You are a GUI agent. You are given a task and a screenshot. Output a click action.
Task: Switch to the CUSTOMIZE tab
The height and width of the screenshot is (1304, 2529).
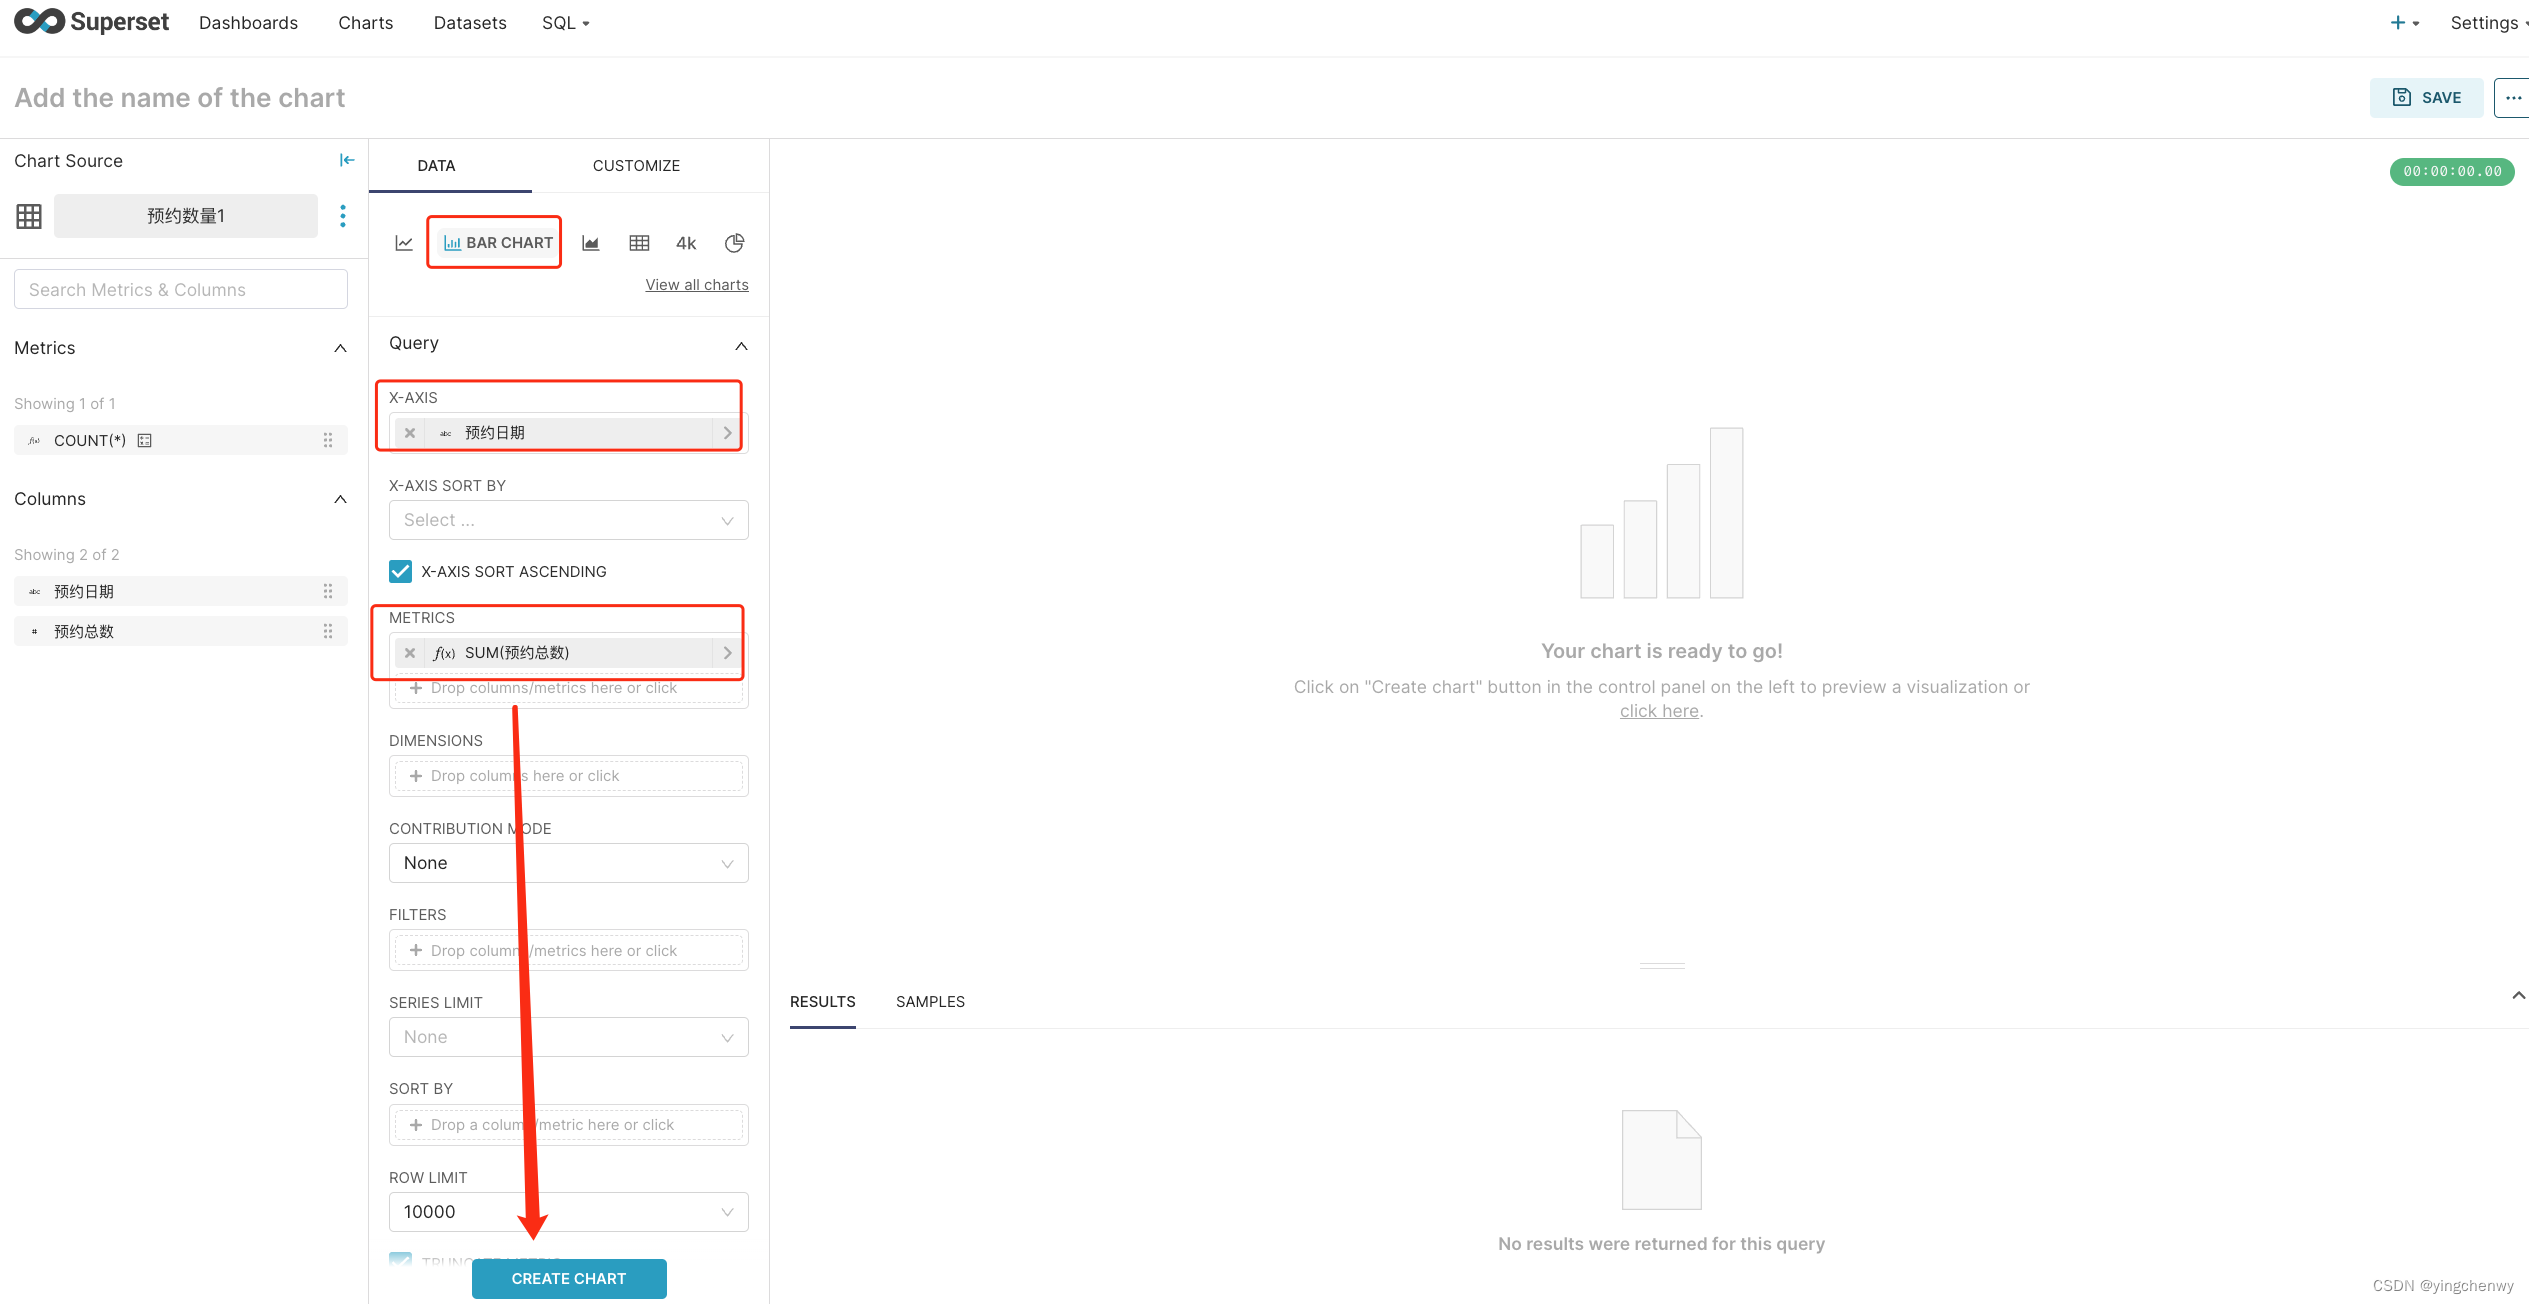(x=636, y=166)
